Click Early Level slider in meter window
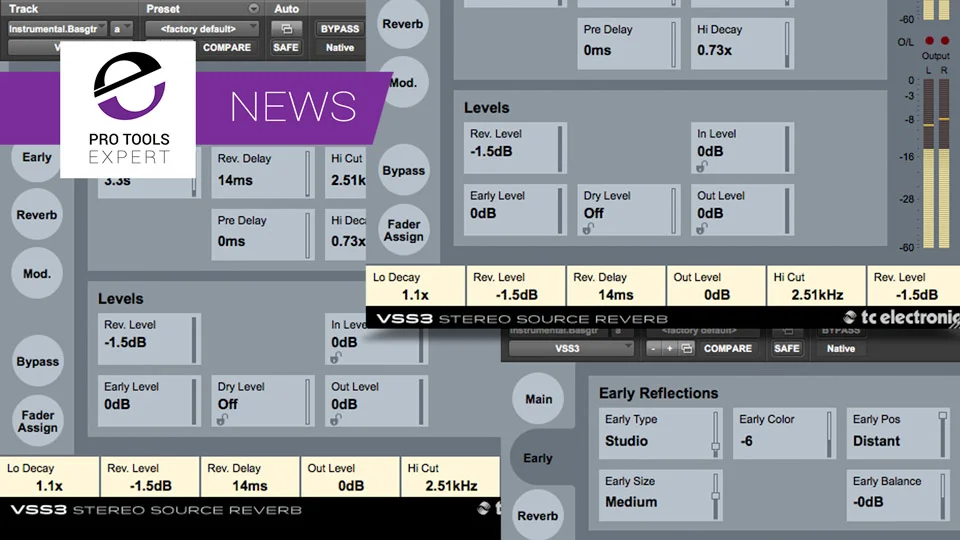The image size is (960, 540). [x=560, y=210]
